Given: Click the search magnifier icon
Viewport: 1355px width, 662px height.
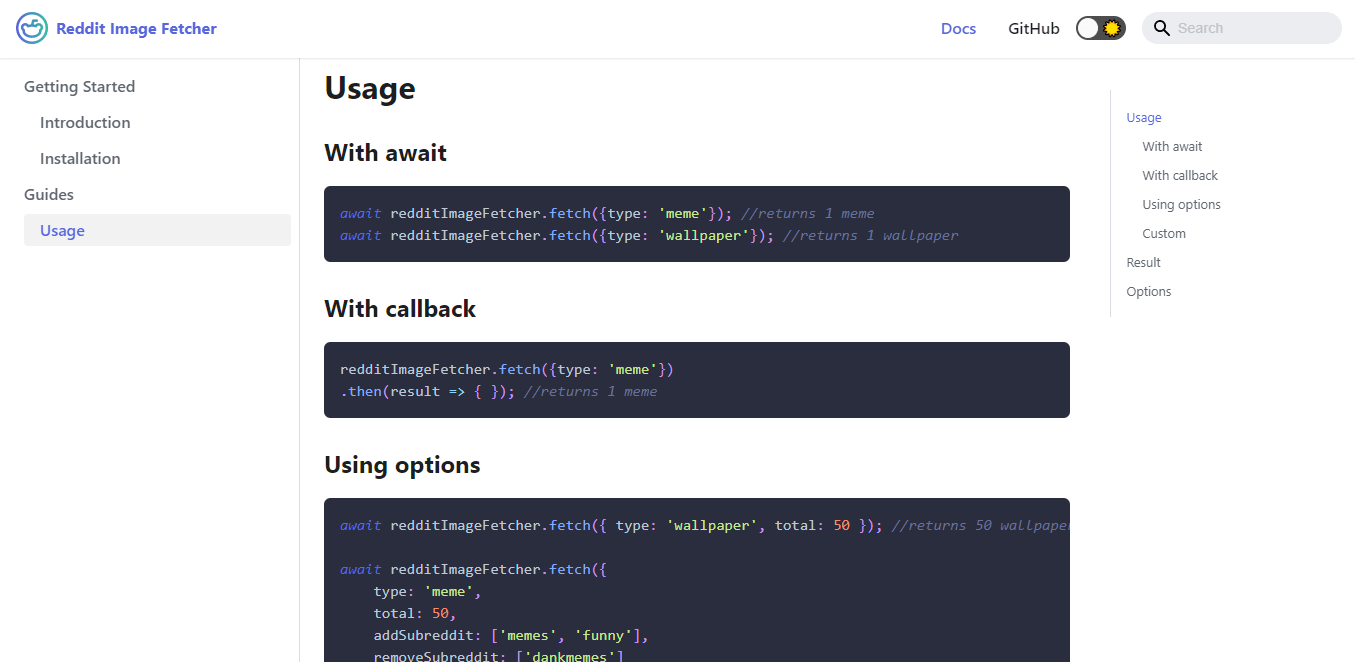Looking at the screenshot, I should click(1161, 28).
